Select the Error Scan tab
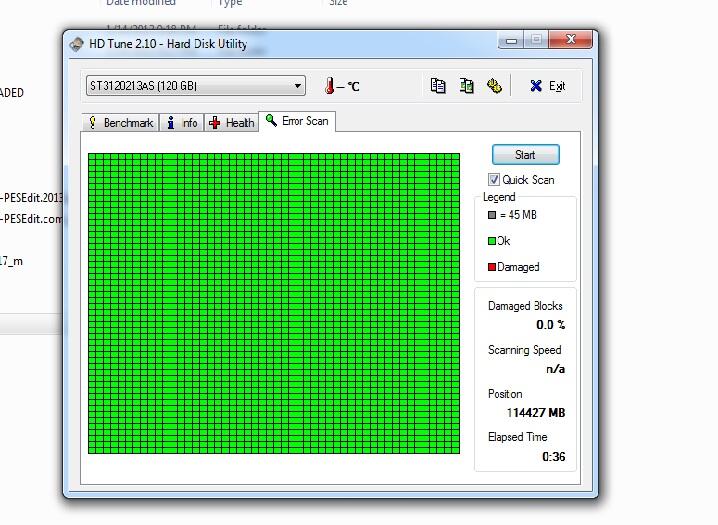This screenshot has height=525, width=718. point(297,121)
